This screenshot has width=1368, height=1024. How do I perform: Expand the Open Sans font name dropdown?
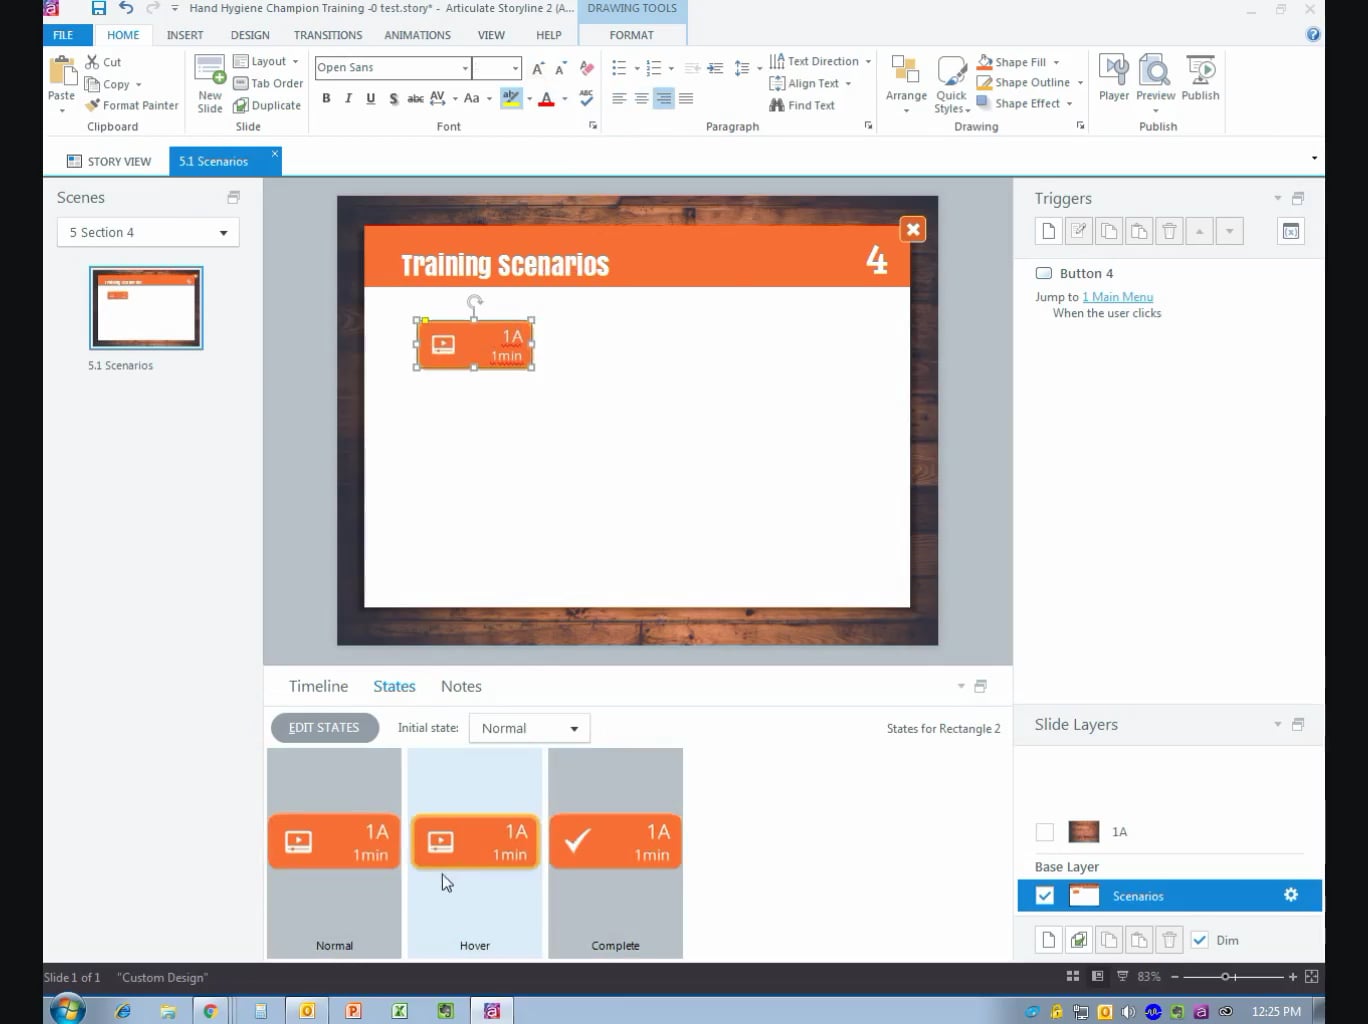(465, 68)
